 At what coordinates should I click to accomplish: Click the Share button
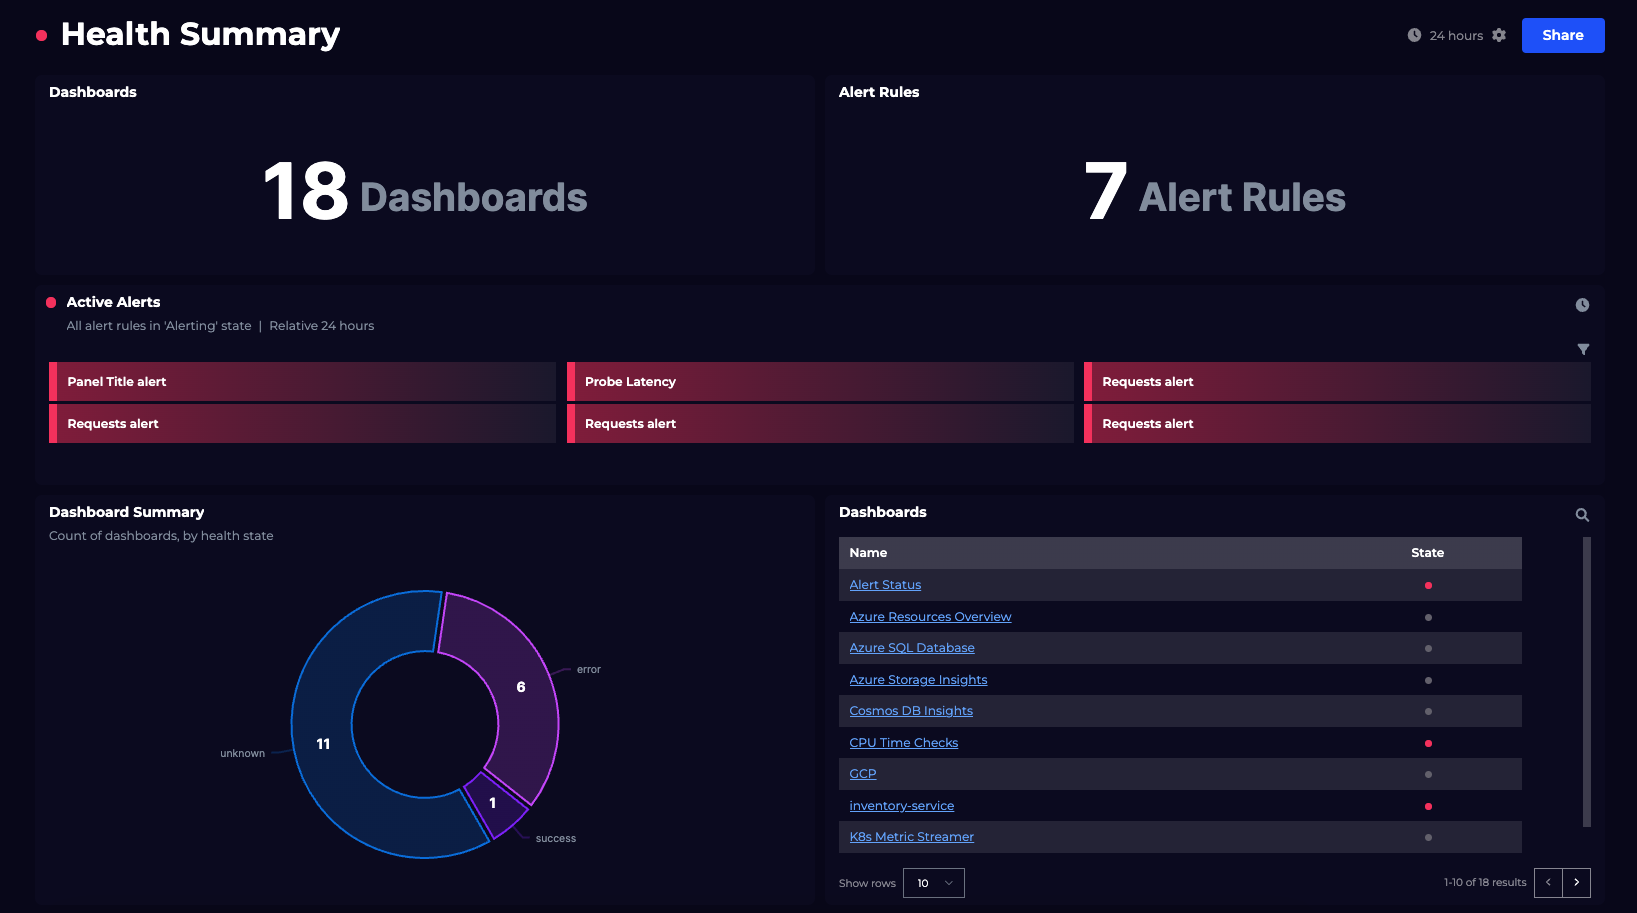click(1562, 34)
